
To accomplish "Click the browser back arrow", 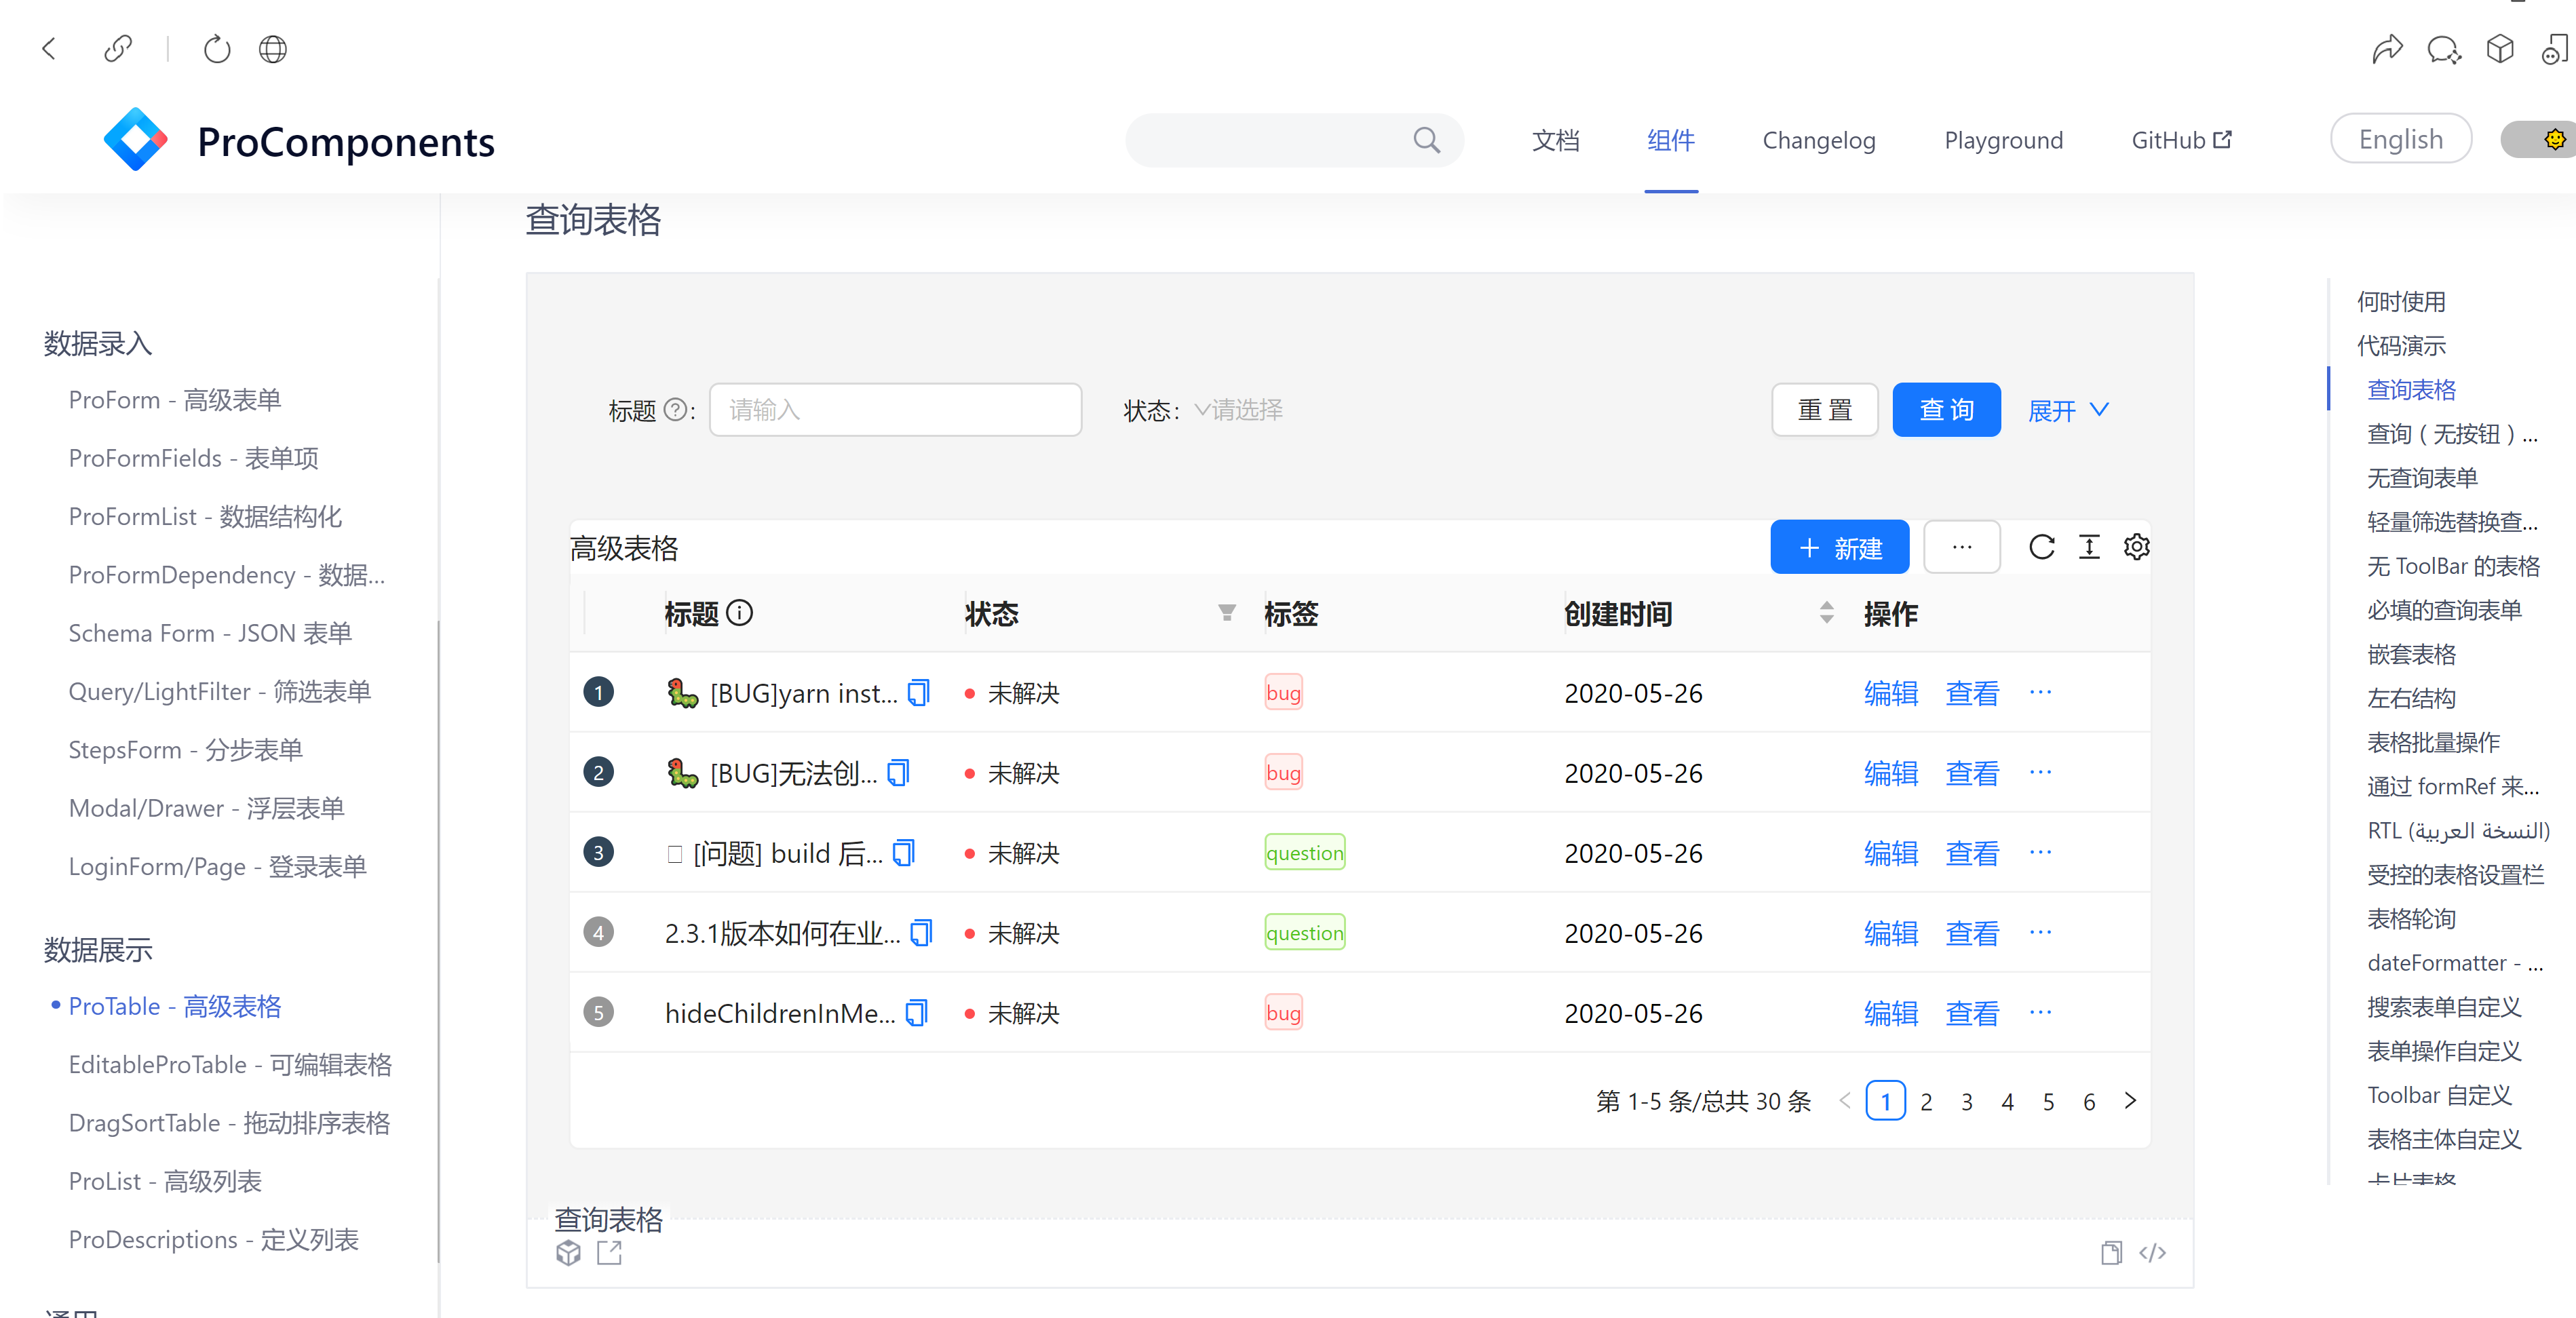I will [x=48, y=48].
